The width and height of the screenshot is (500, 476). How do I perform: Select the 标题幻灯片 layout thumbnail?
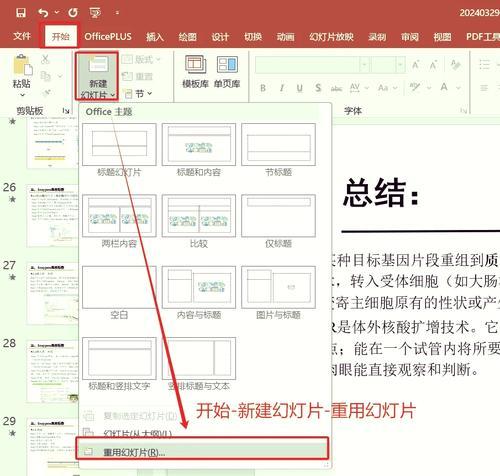click(x=119, y=144)
